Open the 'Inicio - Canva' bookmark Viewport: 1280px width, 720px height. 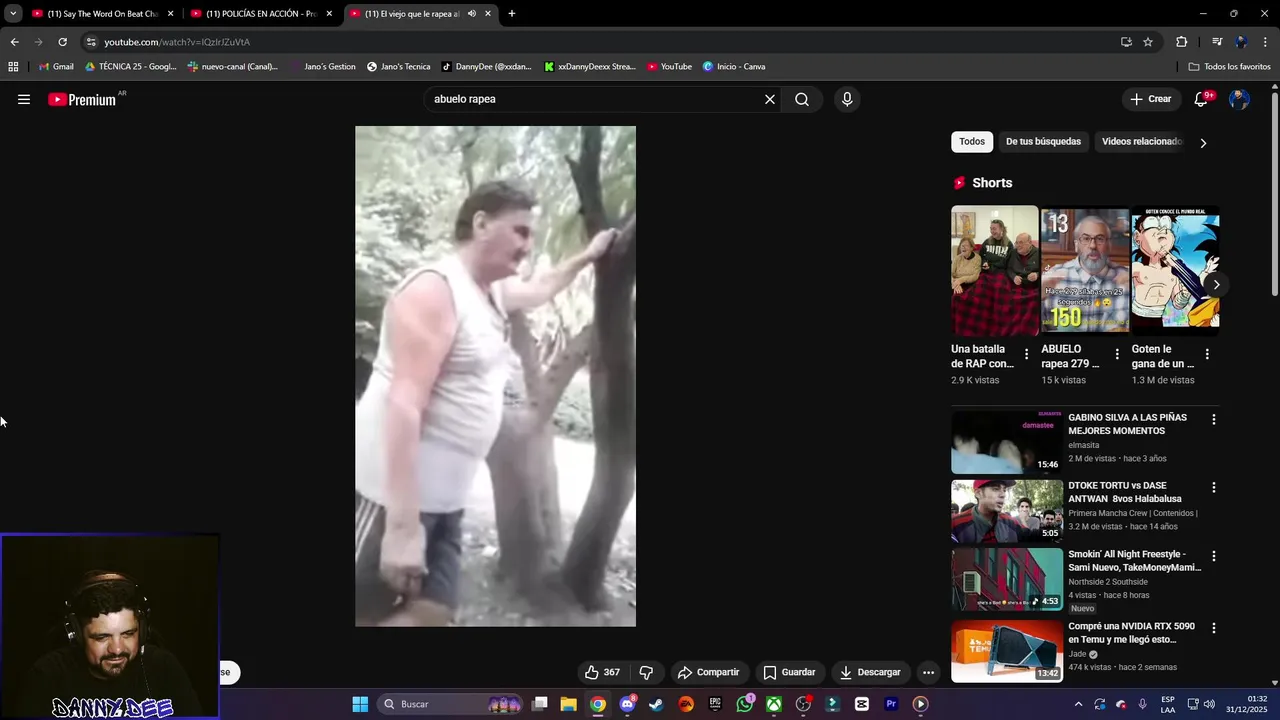[x=734, y=67]
